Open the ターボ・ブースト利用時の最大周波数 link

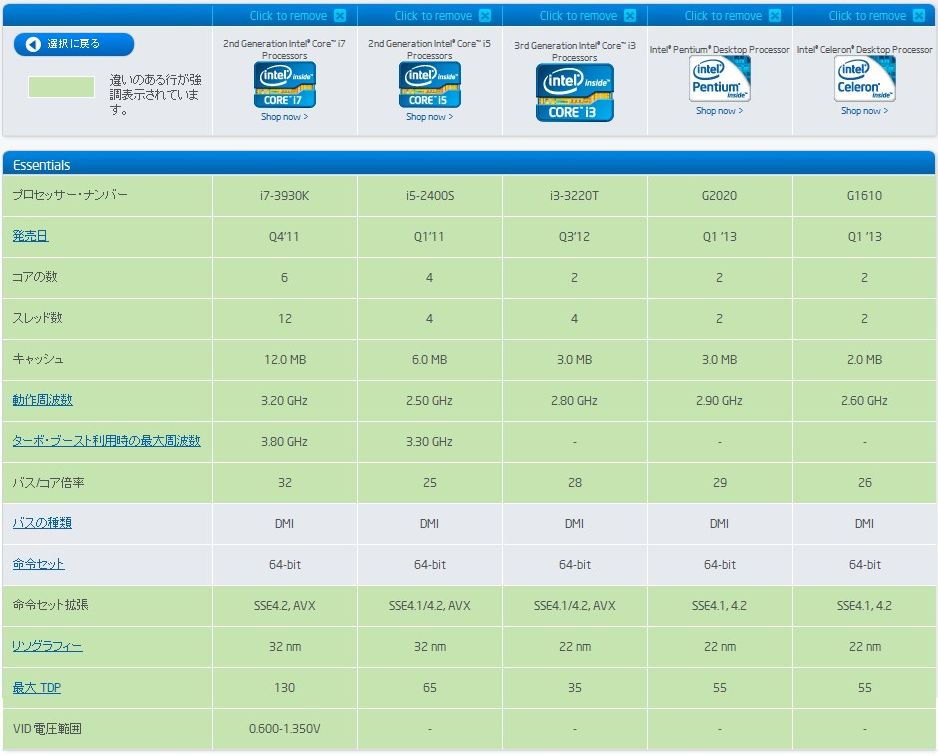tap(106, 441)
